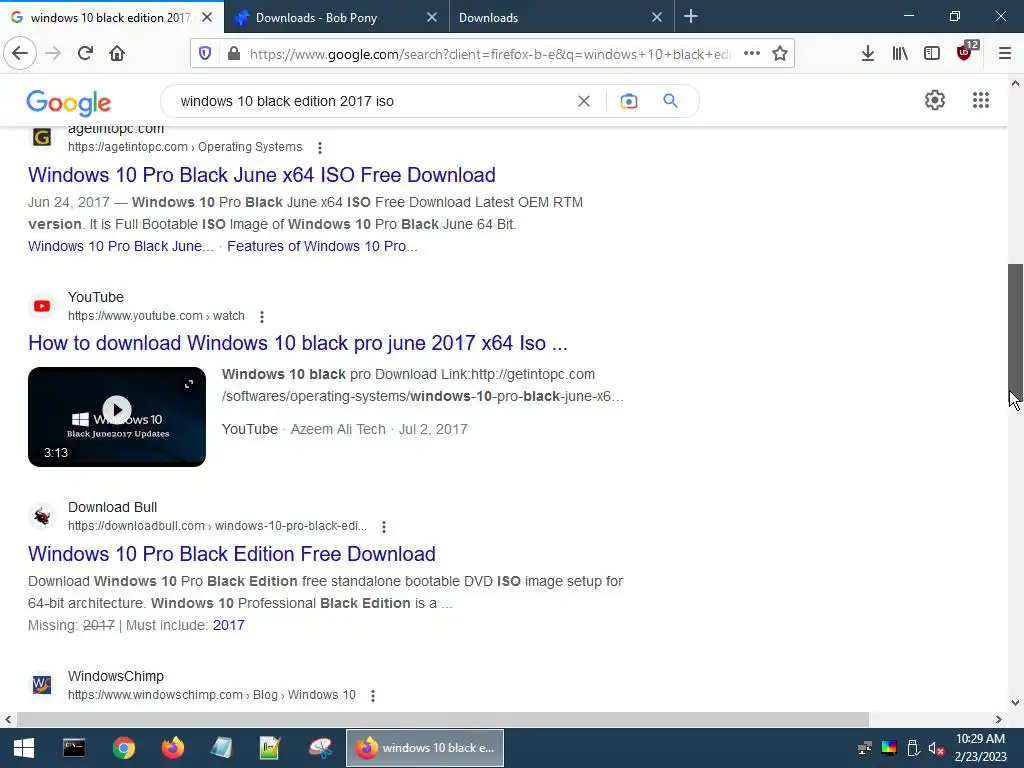Image resolution: width=1024 pixels, height=768 pixels.
Task: Go back to previous page
Action: (20, 54)
